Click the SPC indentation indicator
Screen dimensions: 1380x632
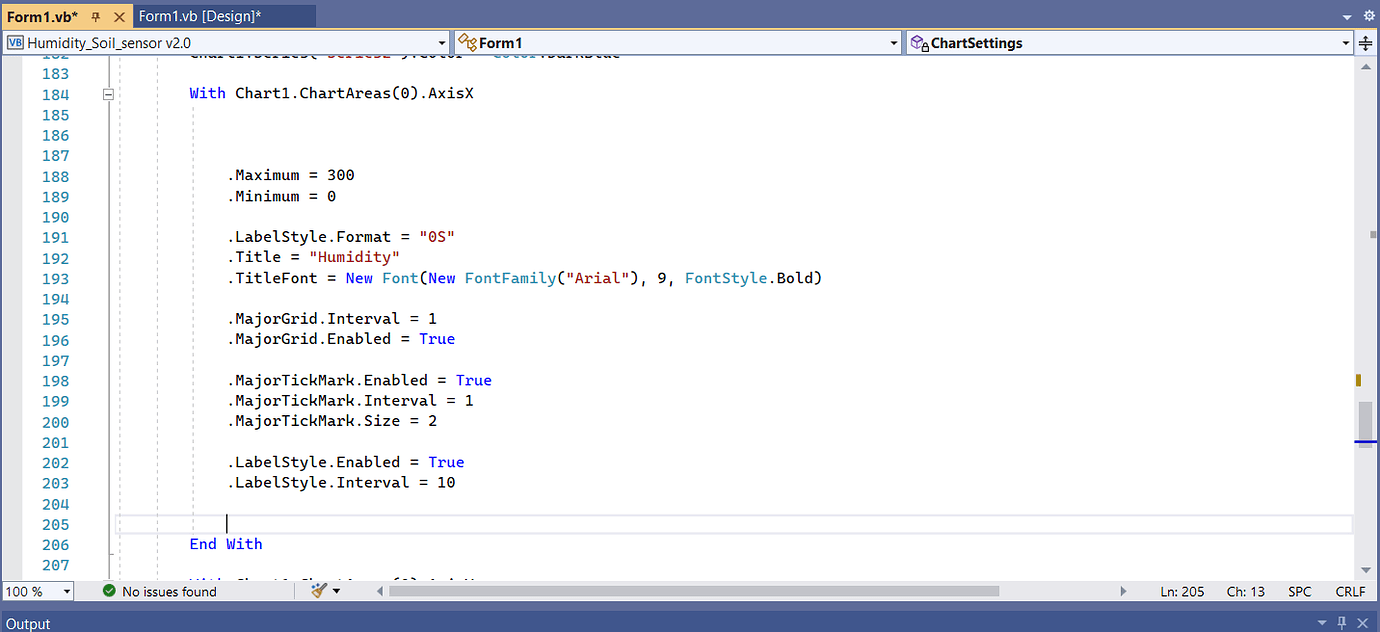(x=1298, y=591)
